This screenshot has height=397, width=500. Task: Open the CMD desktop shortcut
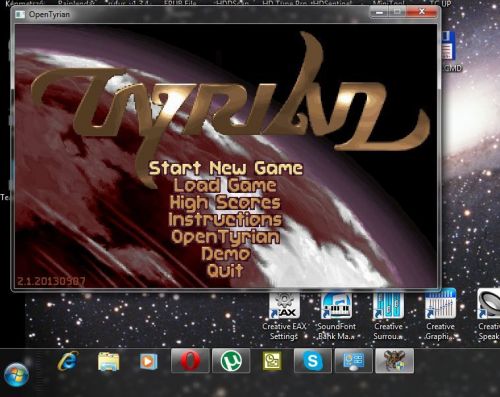point(450,52)
